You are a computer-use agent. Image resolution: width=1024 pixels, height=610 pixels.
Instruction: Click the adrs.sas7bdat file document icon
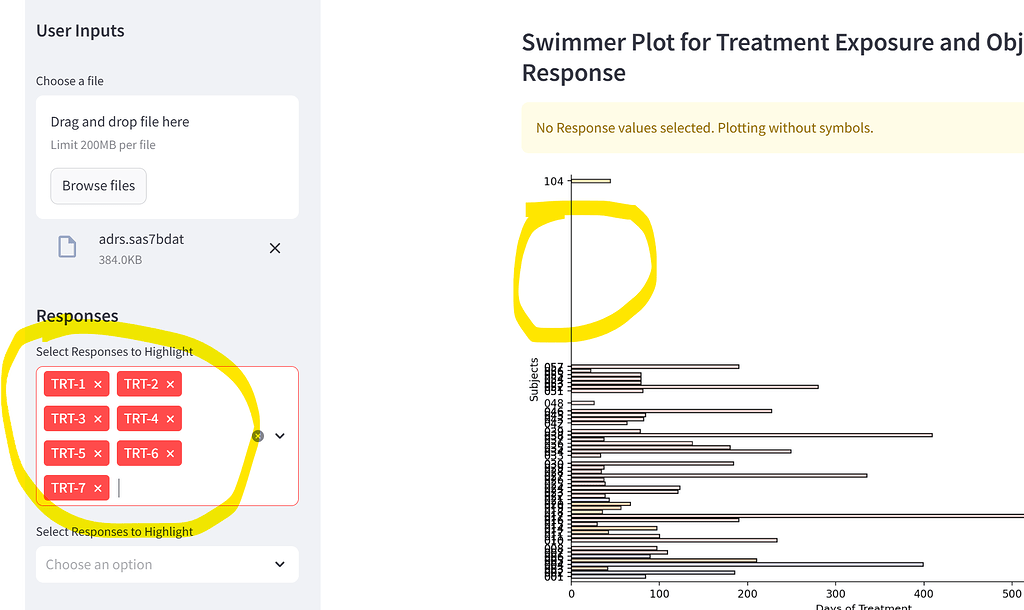[67, 247]
